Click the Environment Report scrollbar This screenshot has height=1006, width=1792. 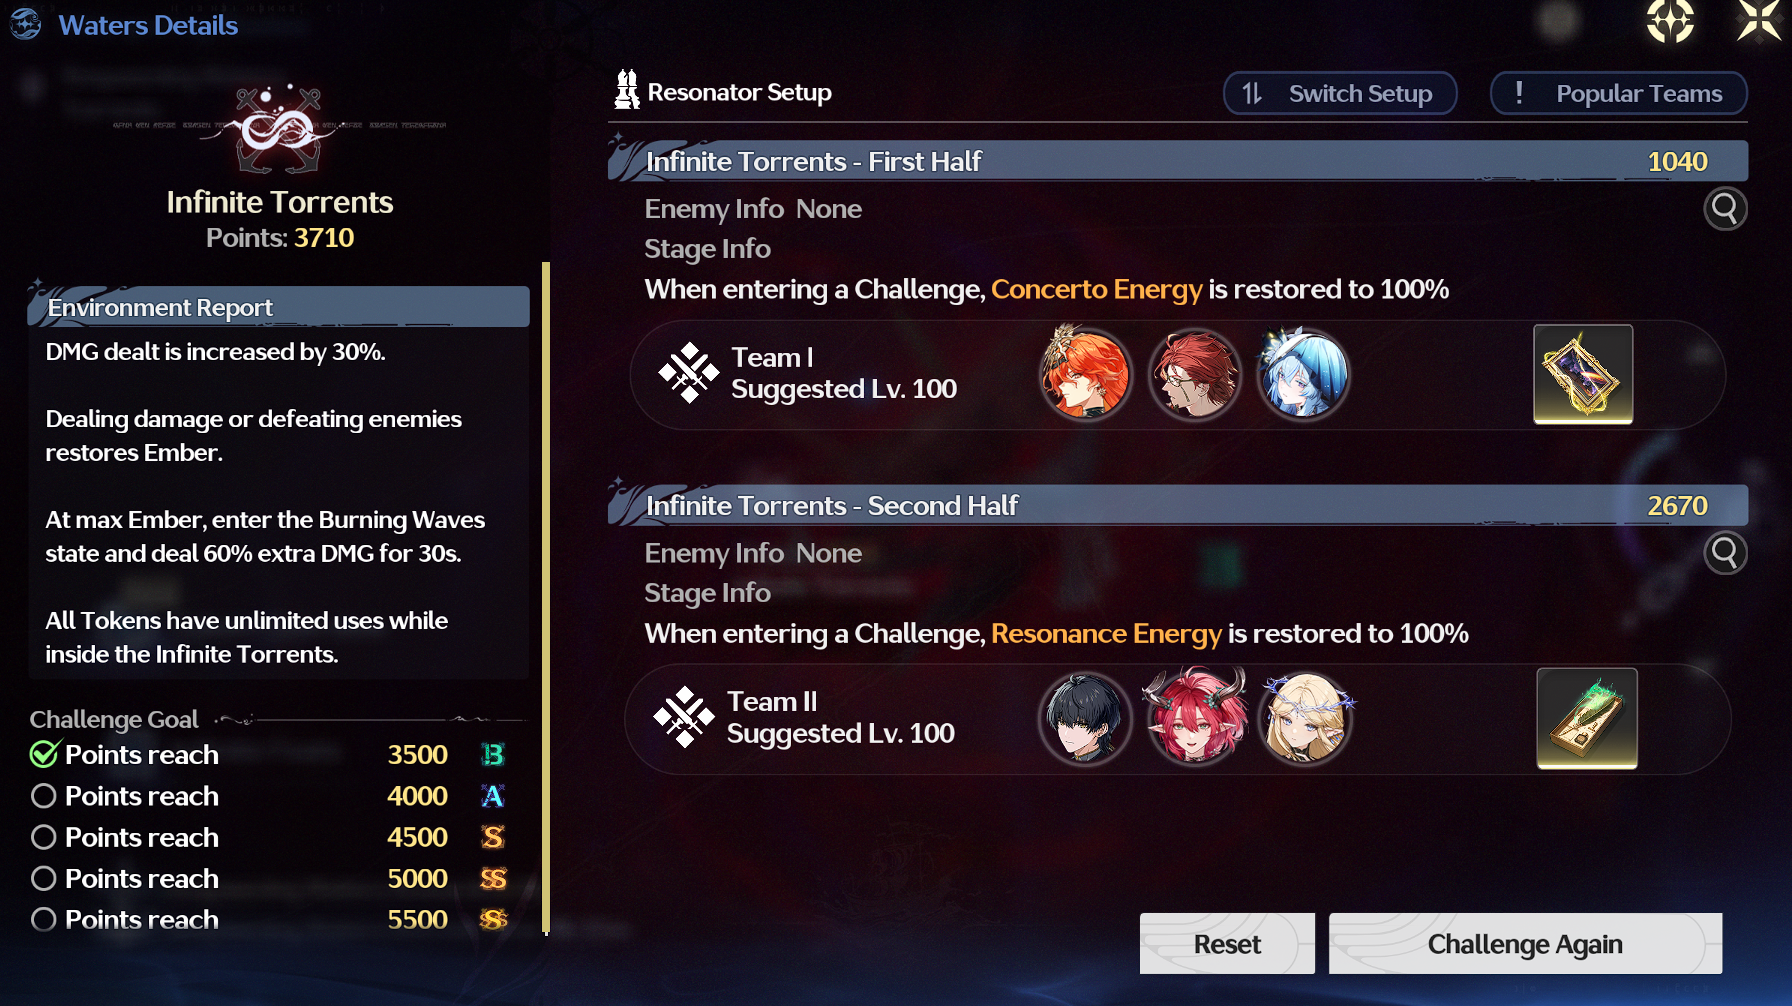coord(546,598)
